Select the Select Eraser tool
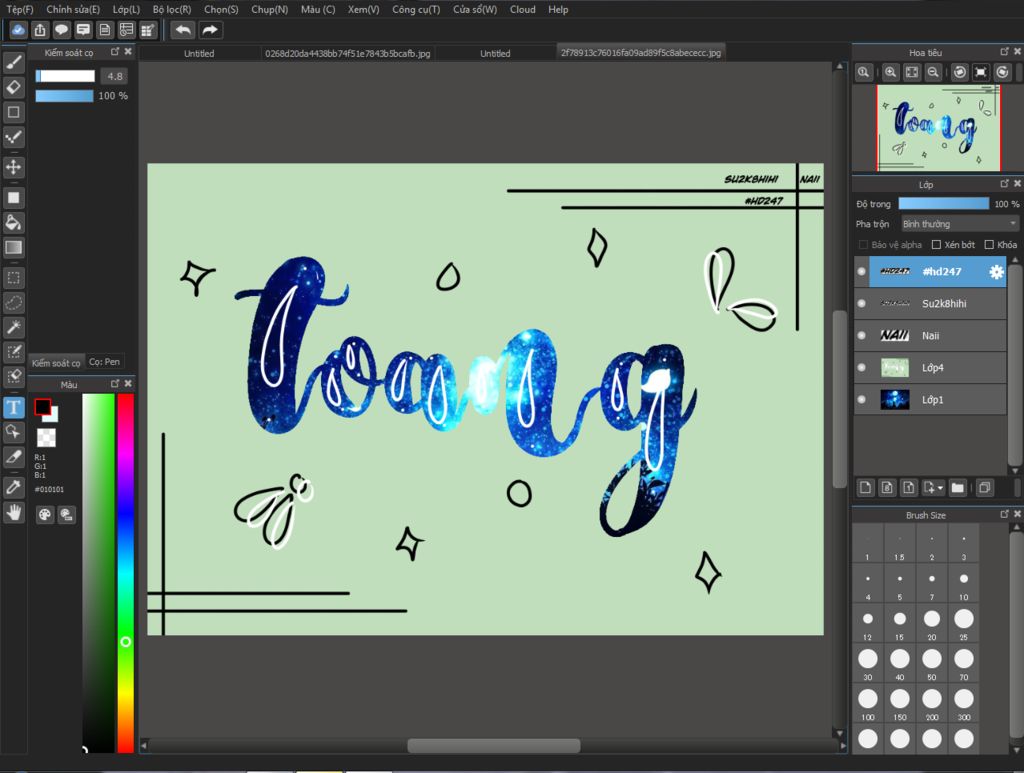This screenshot has width=1024, height=773. 14,377
